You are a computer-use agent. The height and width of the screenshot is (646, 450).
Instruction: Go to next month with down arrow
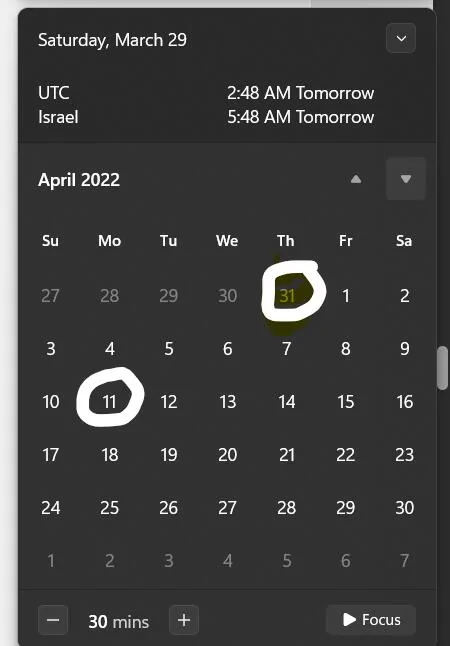click(x=405, y=178)
